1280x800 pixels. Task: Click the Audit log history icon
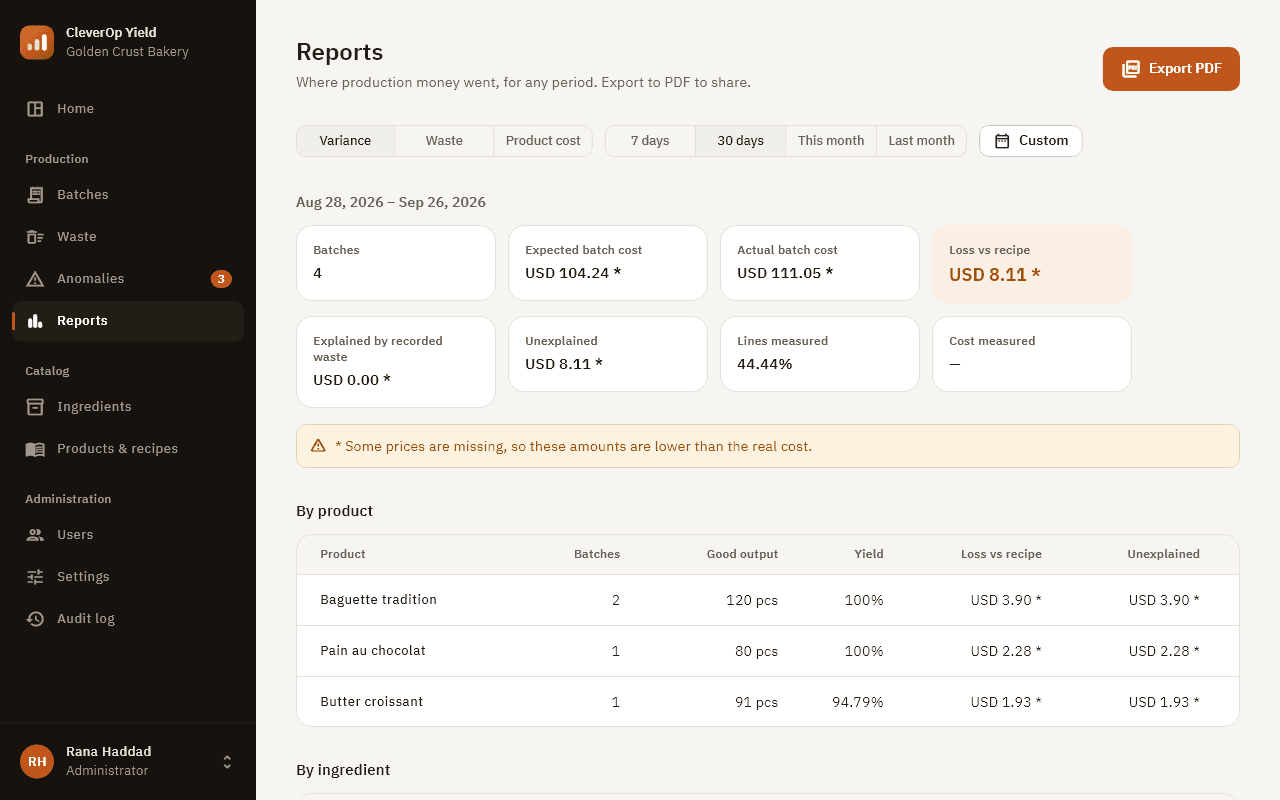click(x=35, y=619)
